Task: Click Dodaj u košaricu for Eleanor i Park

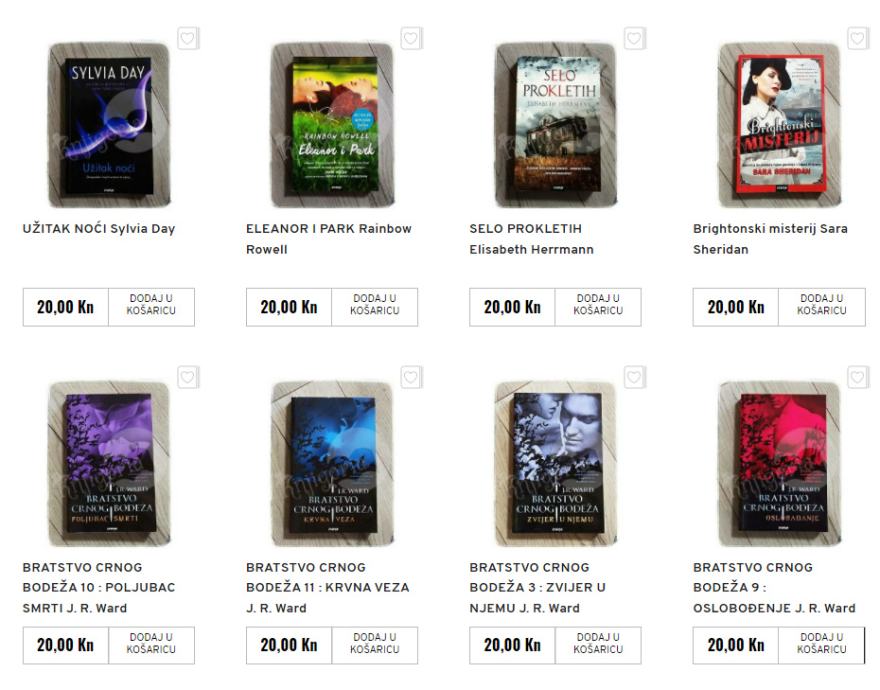Action: [374, 307]
